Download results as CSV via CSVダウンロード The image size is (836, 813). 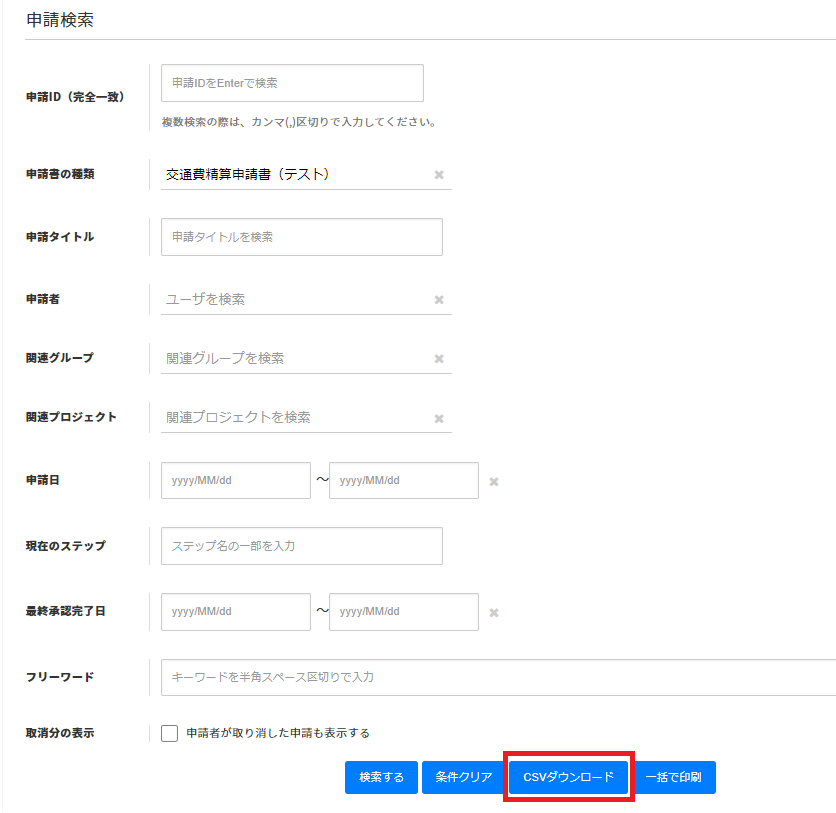[x=568, y=777]
